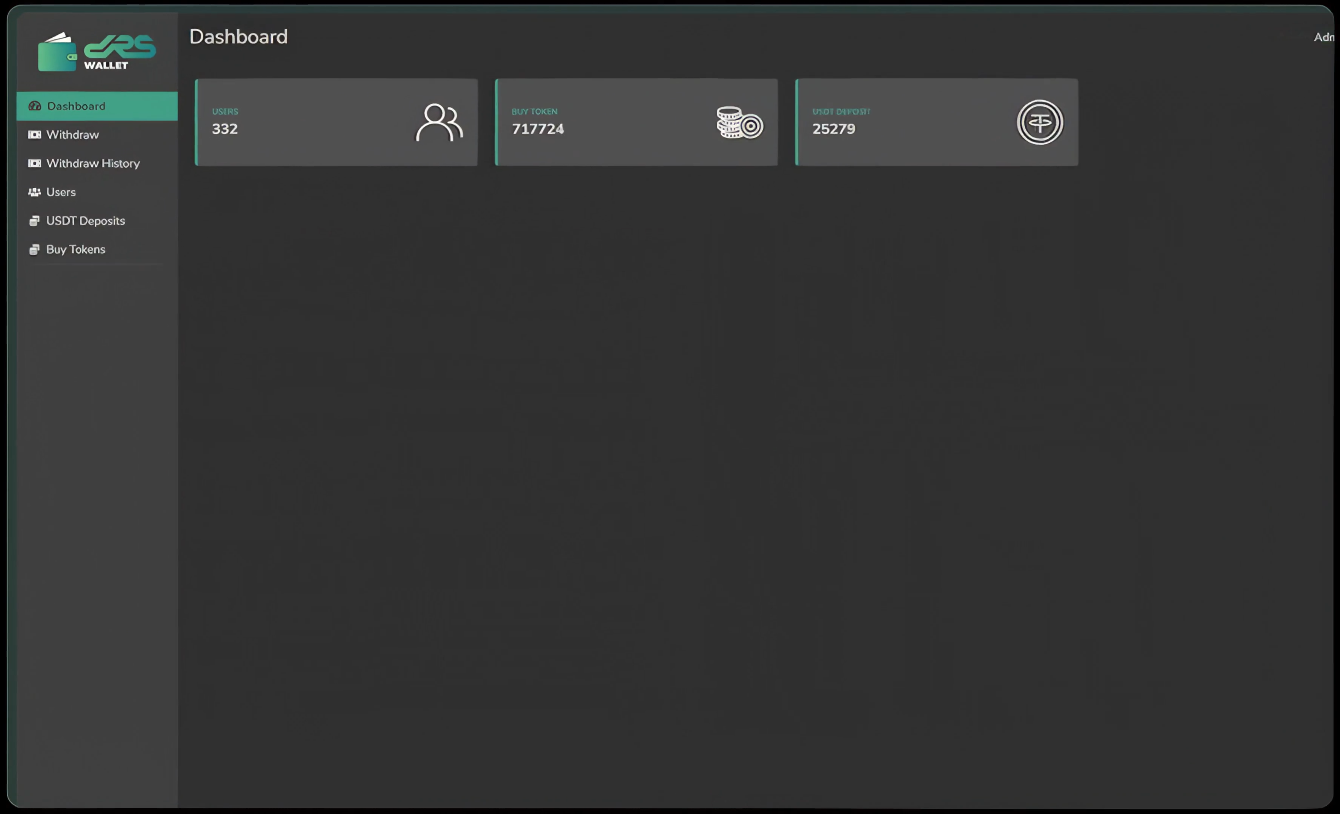Click the Dashboard gauge icon in sidebar

[35, 106]
